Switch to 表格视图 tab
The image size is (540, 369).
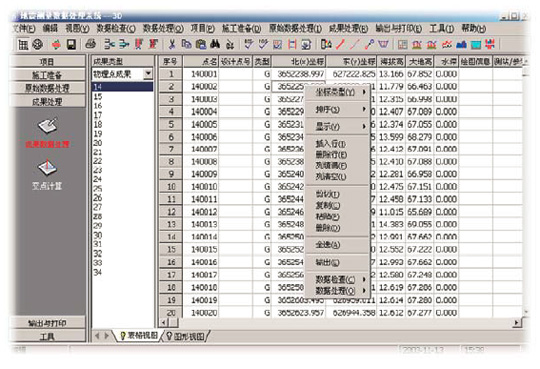[x=139, y=336]
